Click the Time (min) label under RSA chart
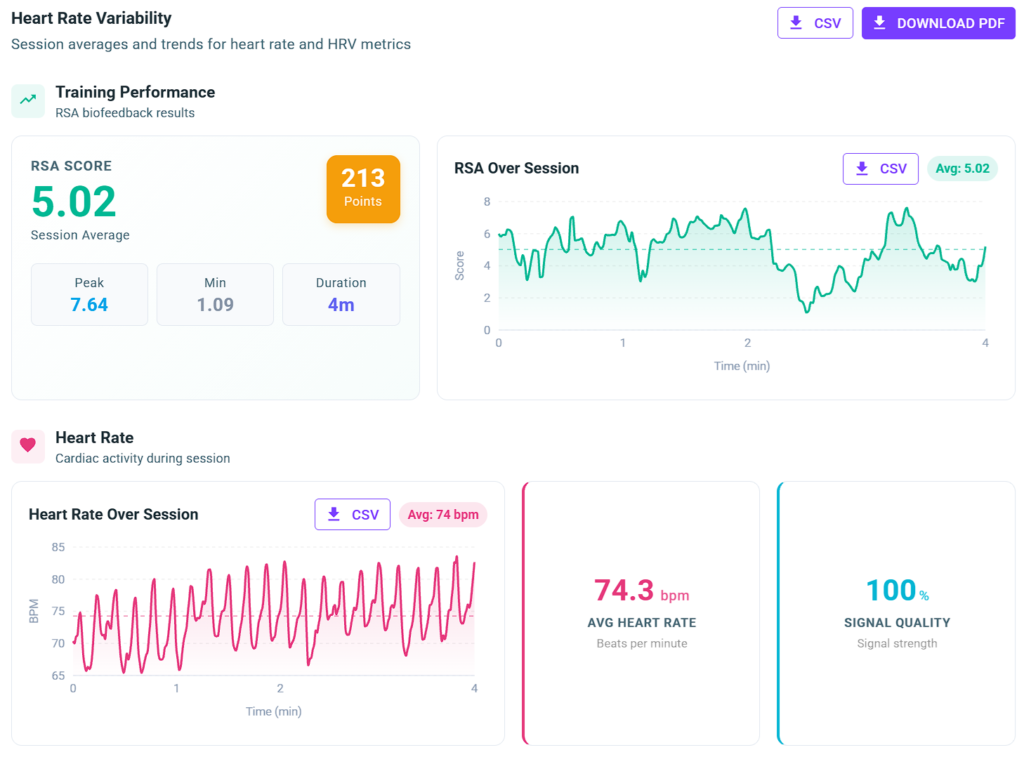Image resolution: width=1024 pixels, height=757 pixels. [x=742, y=366]
